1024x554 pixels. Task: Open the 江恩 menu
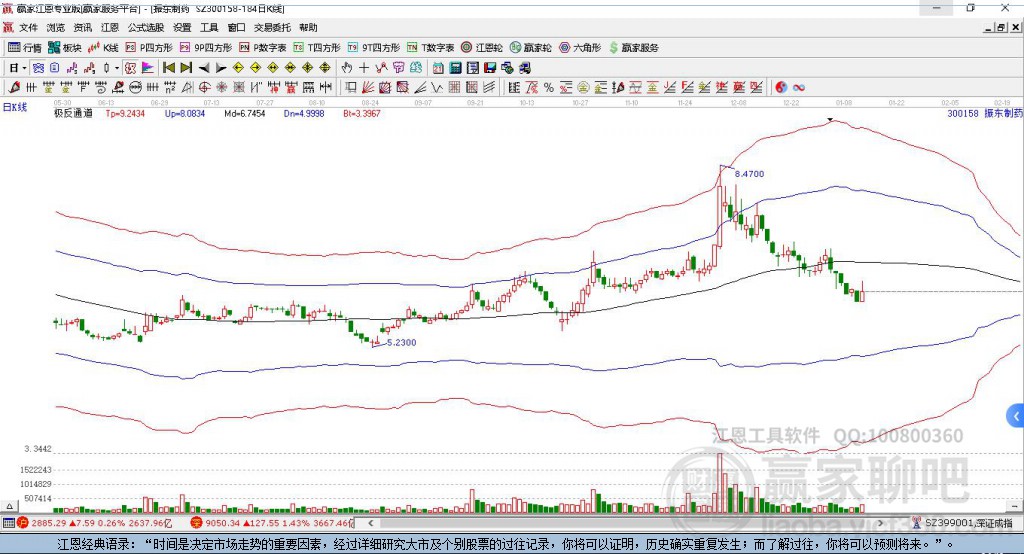[x=110, y=27]
